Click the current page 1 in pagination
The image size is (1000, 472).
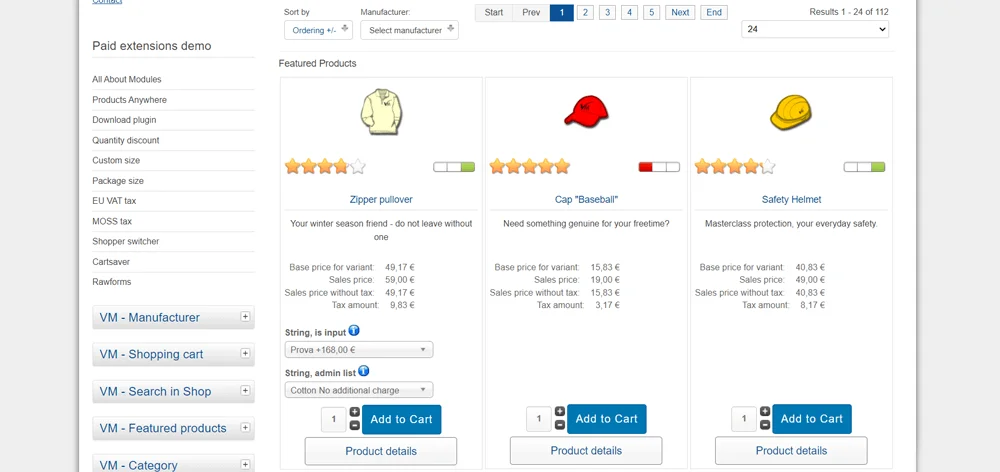(562, 12)
